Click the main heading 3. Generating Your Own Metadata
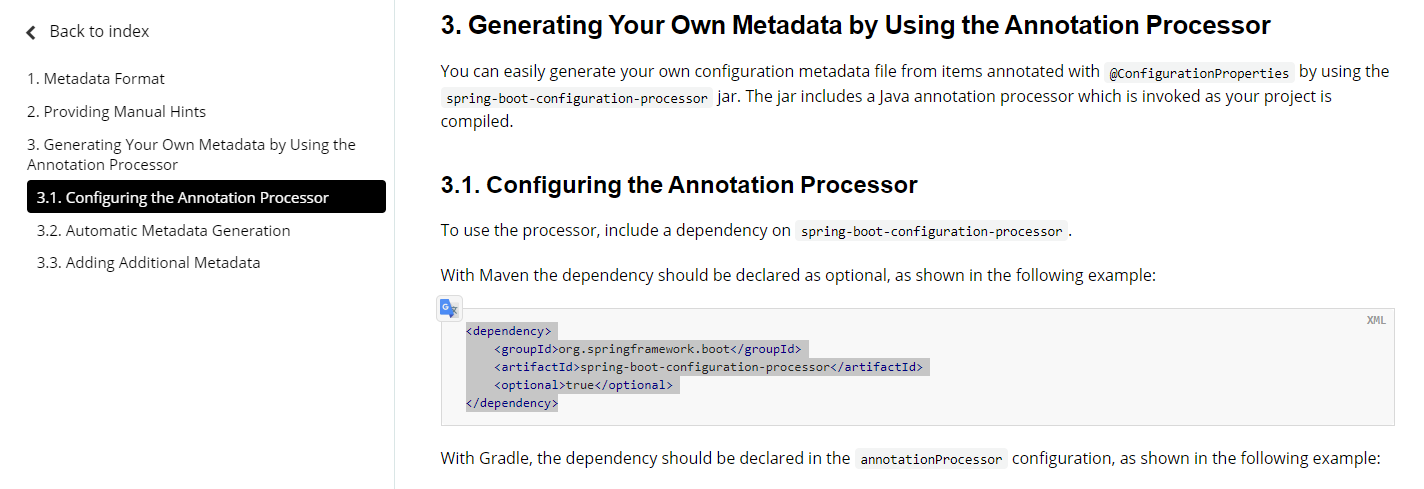 pyautogui.click(x=855, y=25)
